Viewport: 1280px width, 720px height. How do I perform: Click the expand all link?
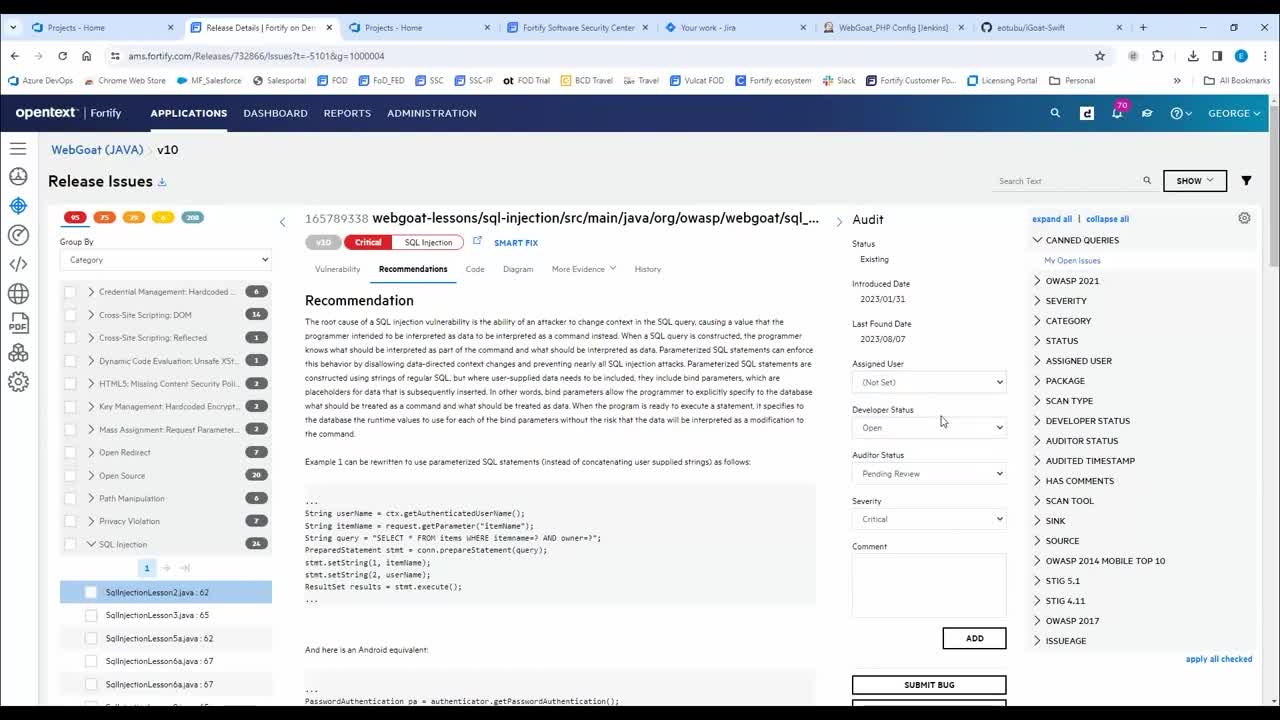[1052, 219]
